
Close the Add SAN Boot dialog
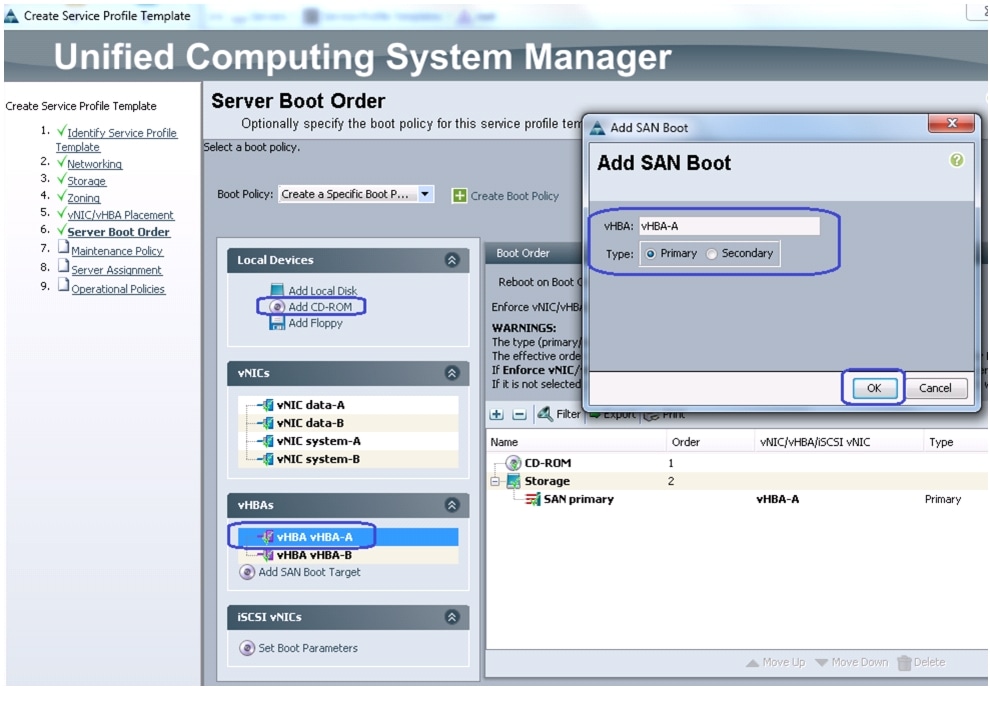tap(952, 123)
